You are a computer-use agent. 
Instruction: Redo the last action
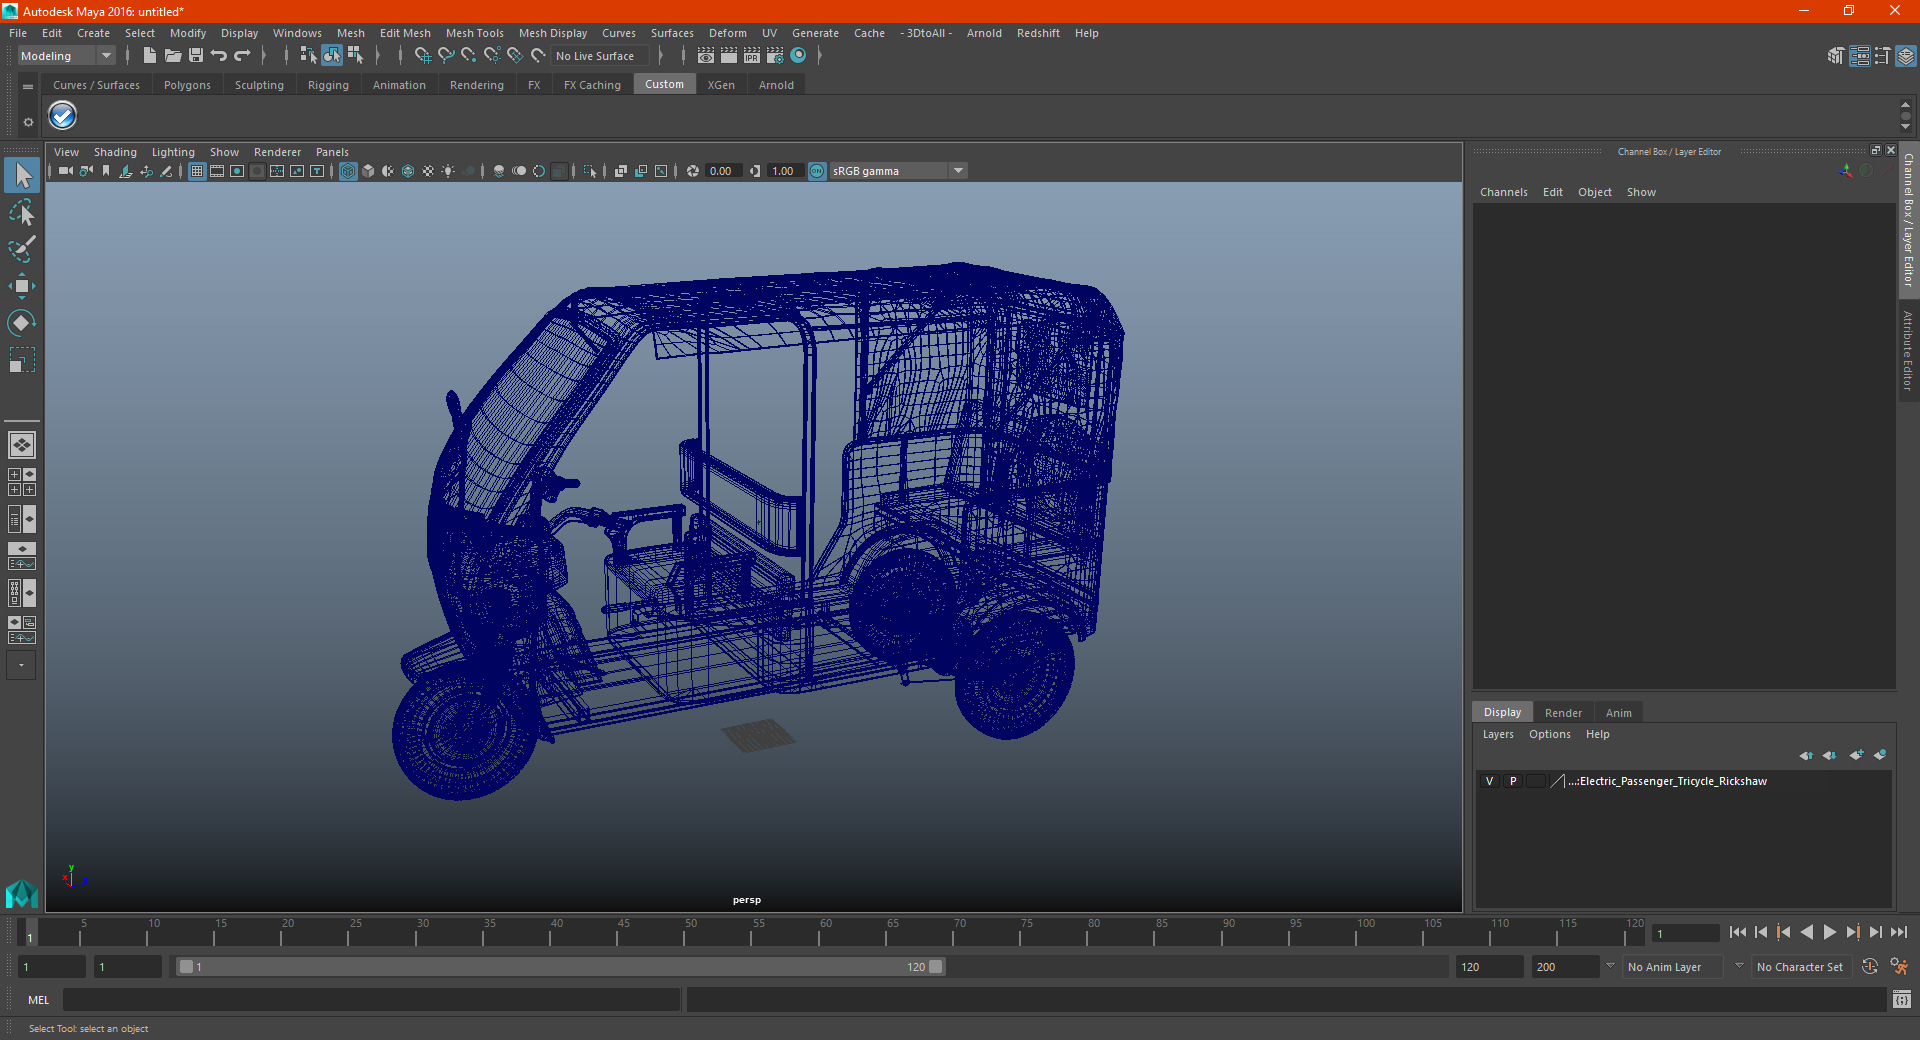coord(242,56)
